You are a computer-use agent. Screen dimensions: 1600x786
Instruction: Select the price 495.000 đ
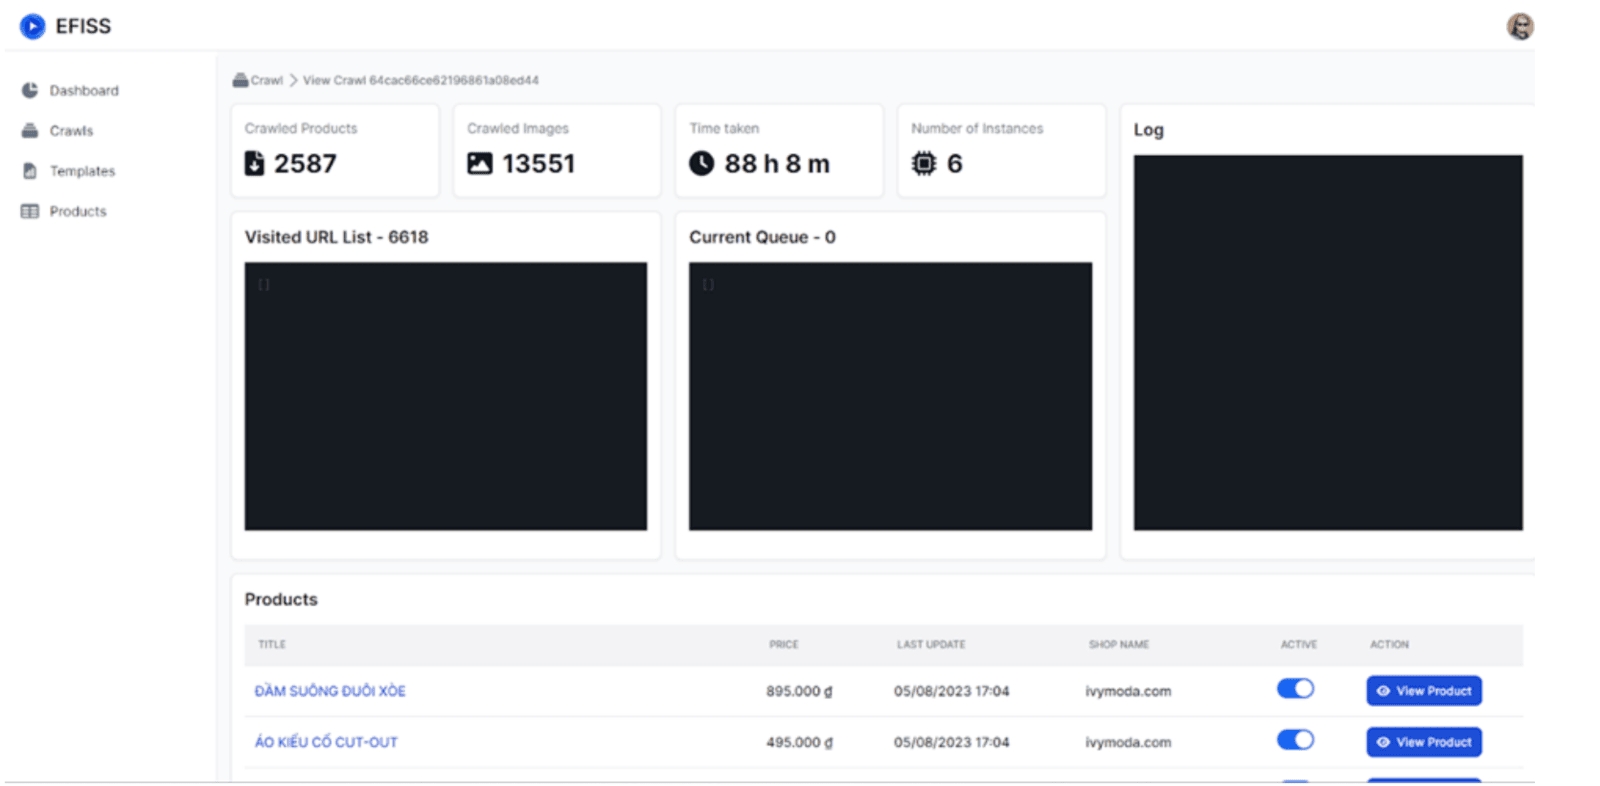799,742
